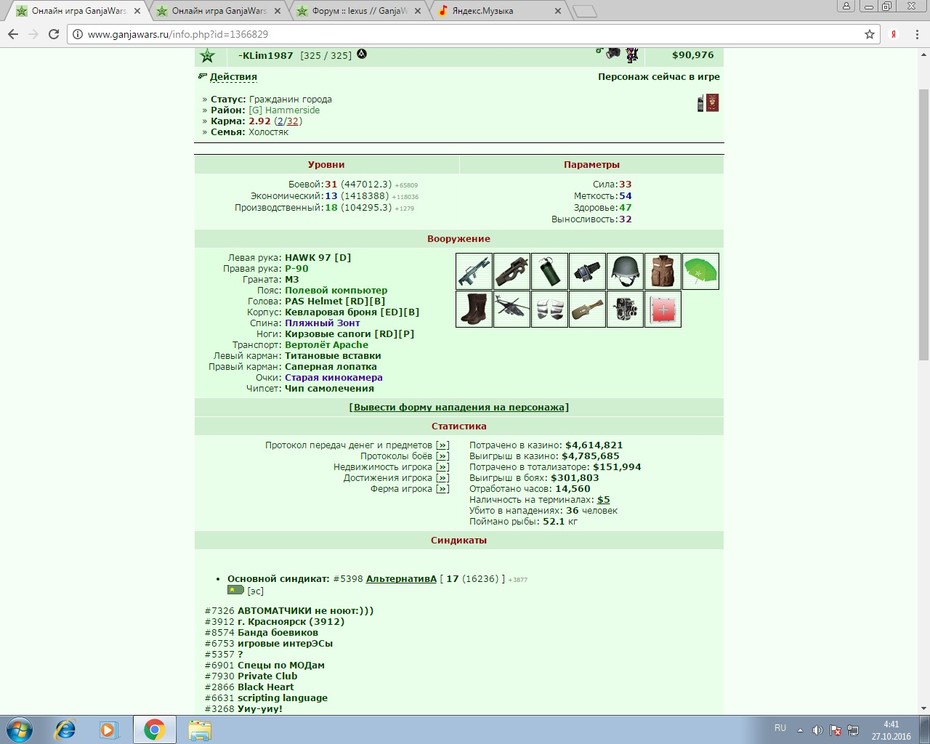Screen dimensions: 930x744
Task: Click the vertical page scrollbar thumb
Action: pyautogui.click(x=923, y=224)
